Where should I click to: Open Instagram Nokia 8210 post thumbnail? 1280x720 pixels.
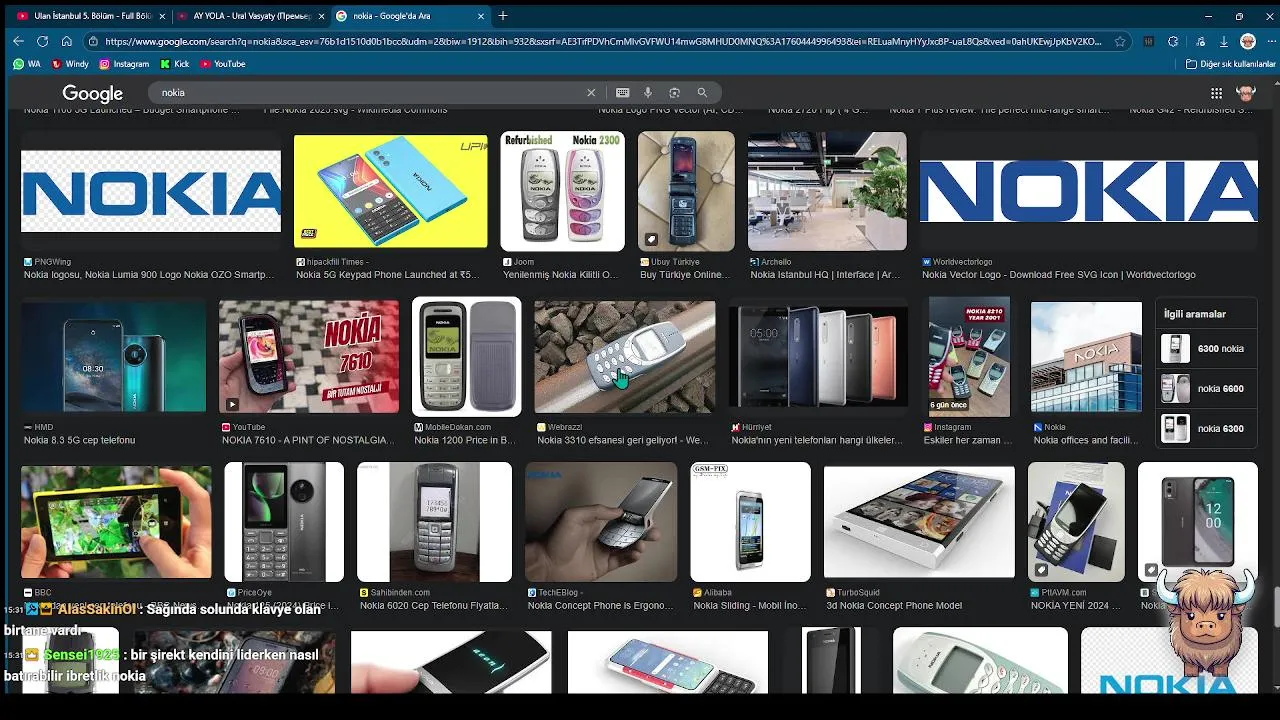click(969, 356)
